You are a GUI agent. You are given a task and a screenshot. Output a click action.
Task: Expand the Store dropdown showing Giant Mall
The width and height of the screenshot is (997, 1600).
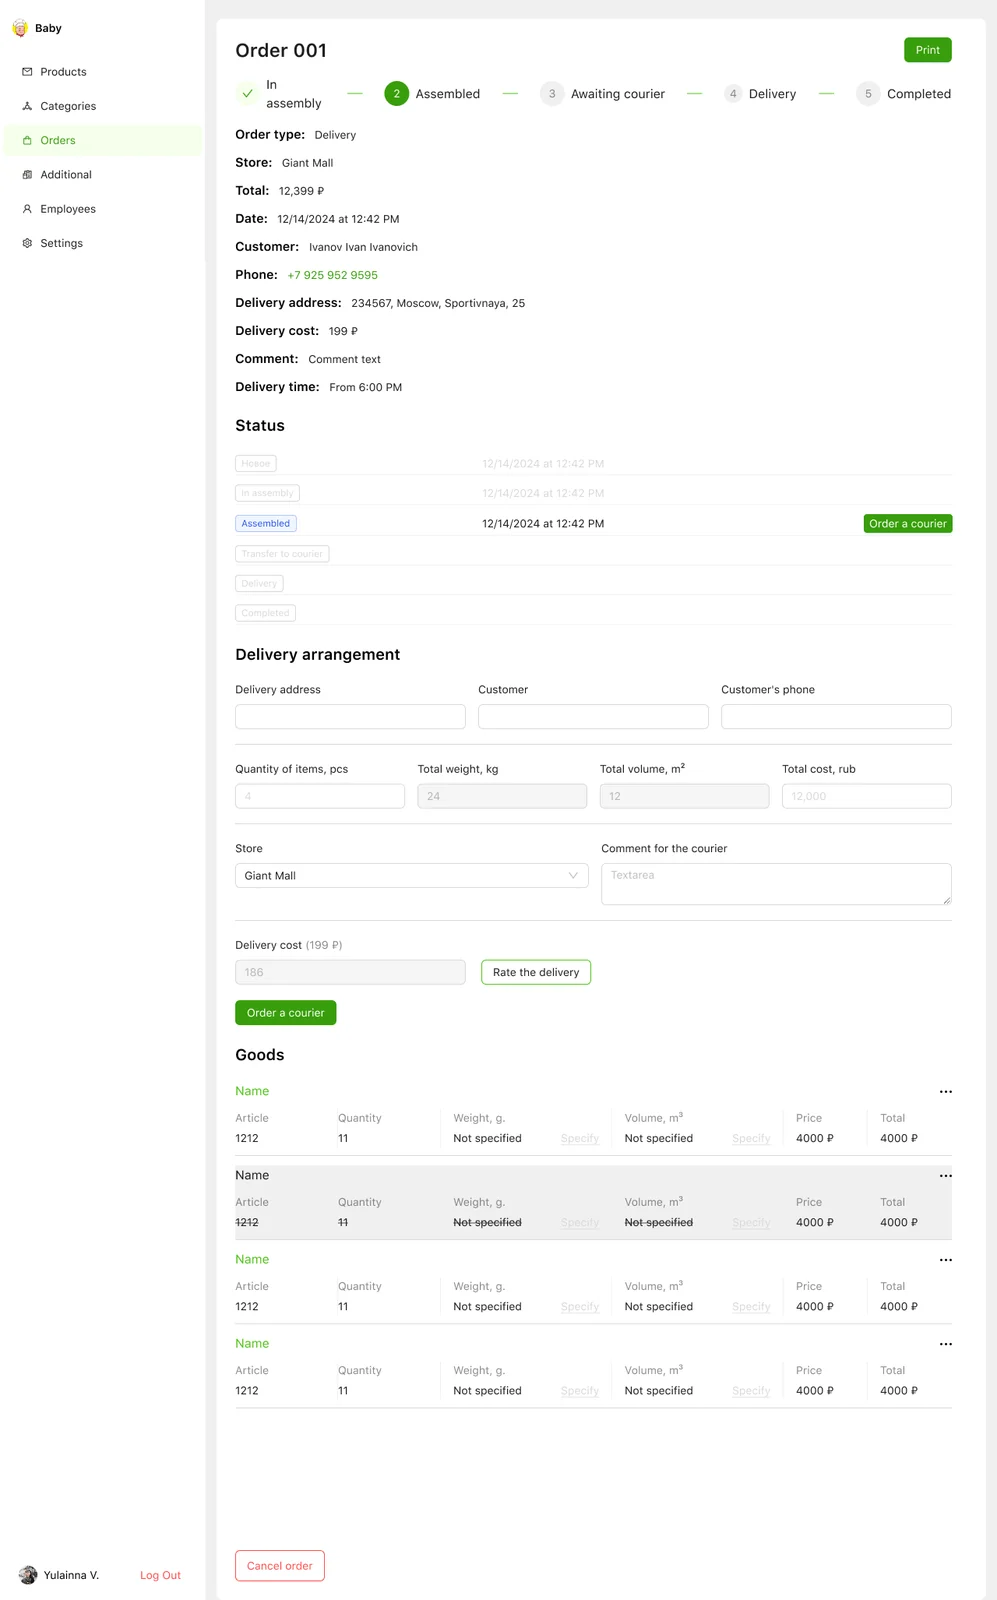412,876
